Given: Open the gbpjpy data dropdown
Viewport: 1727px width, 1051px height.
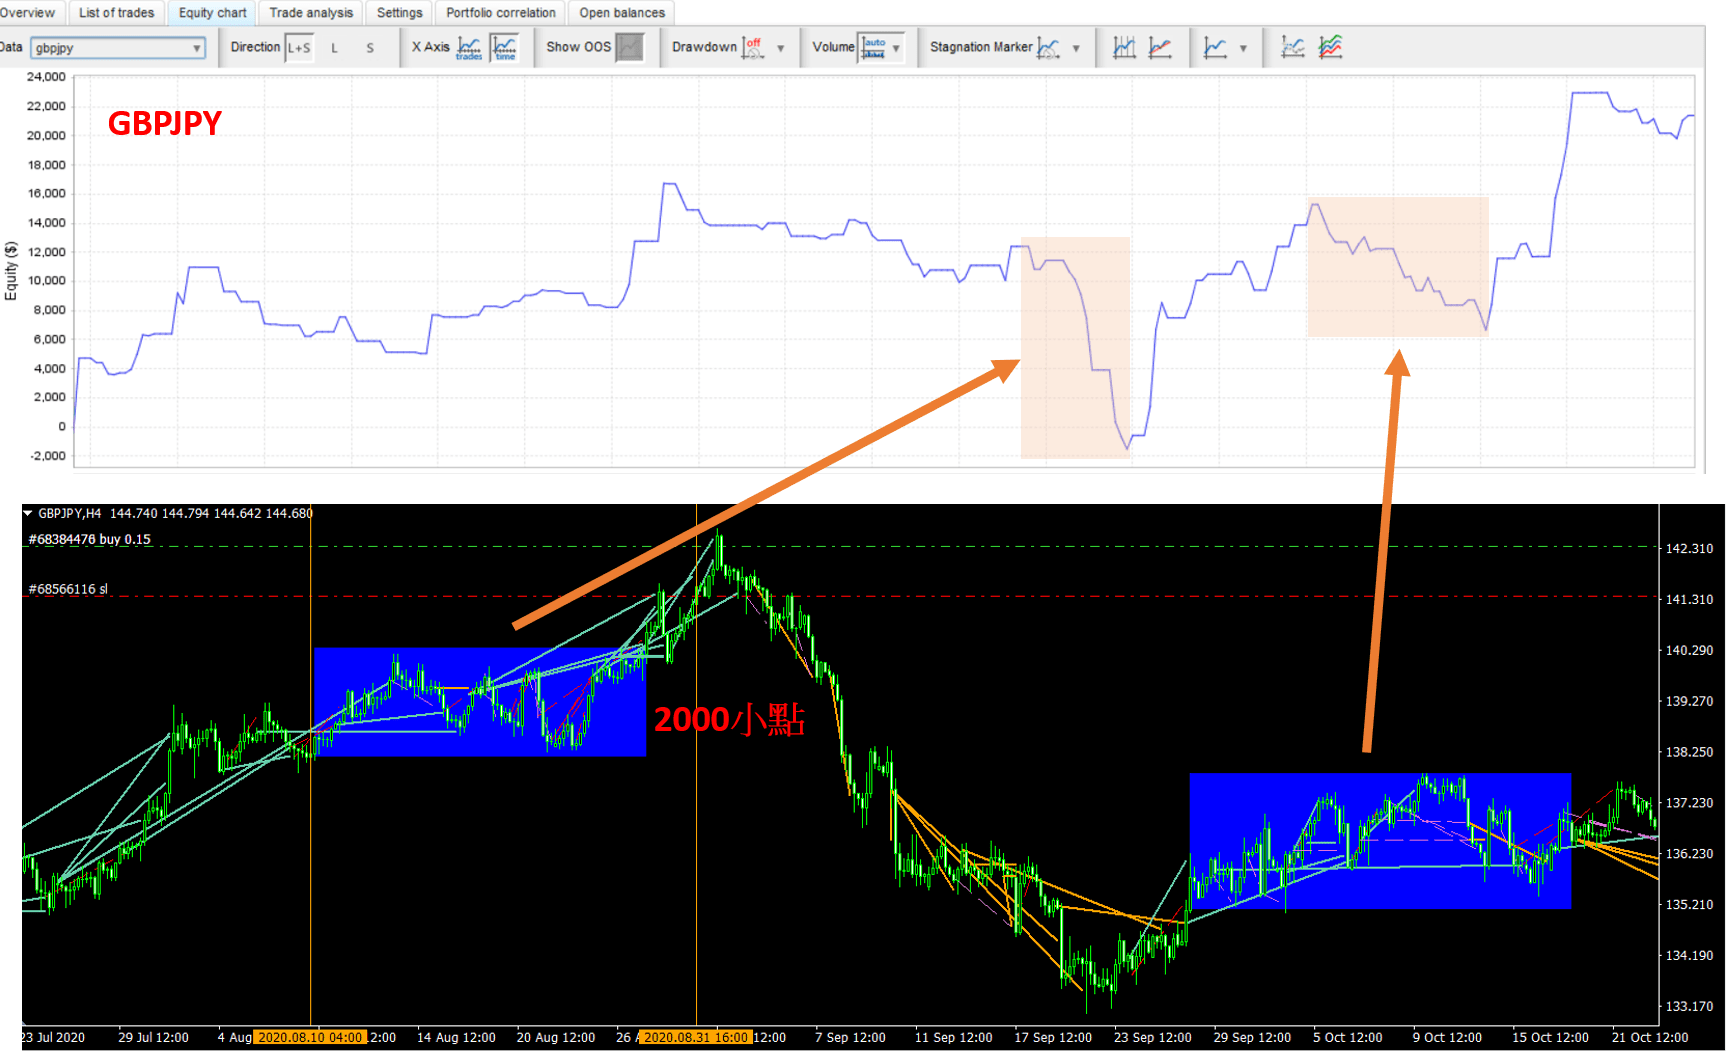Looking at the screenshot, I should coord(118,48).
